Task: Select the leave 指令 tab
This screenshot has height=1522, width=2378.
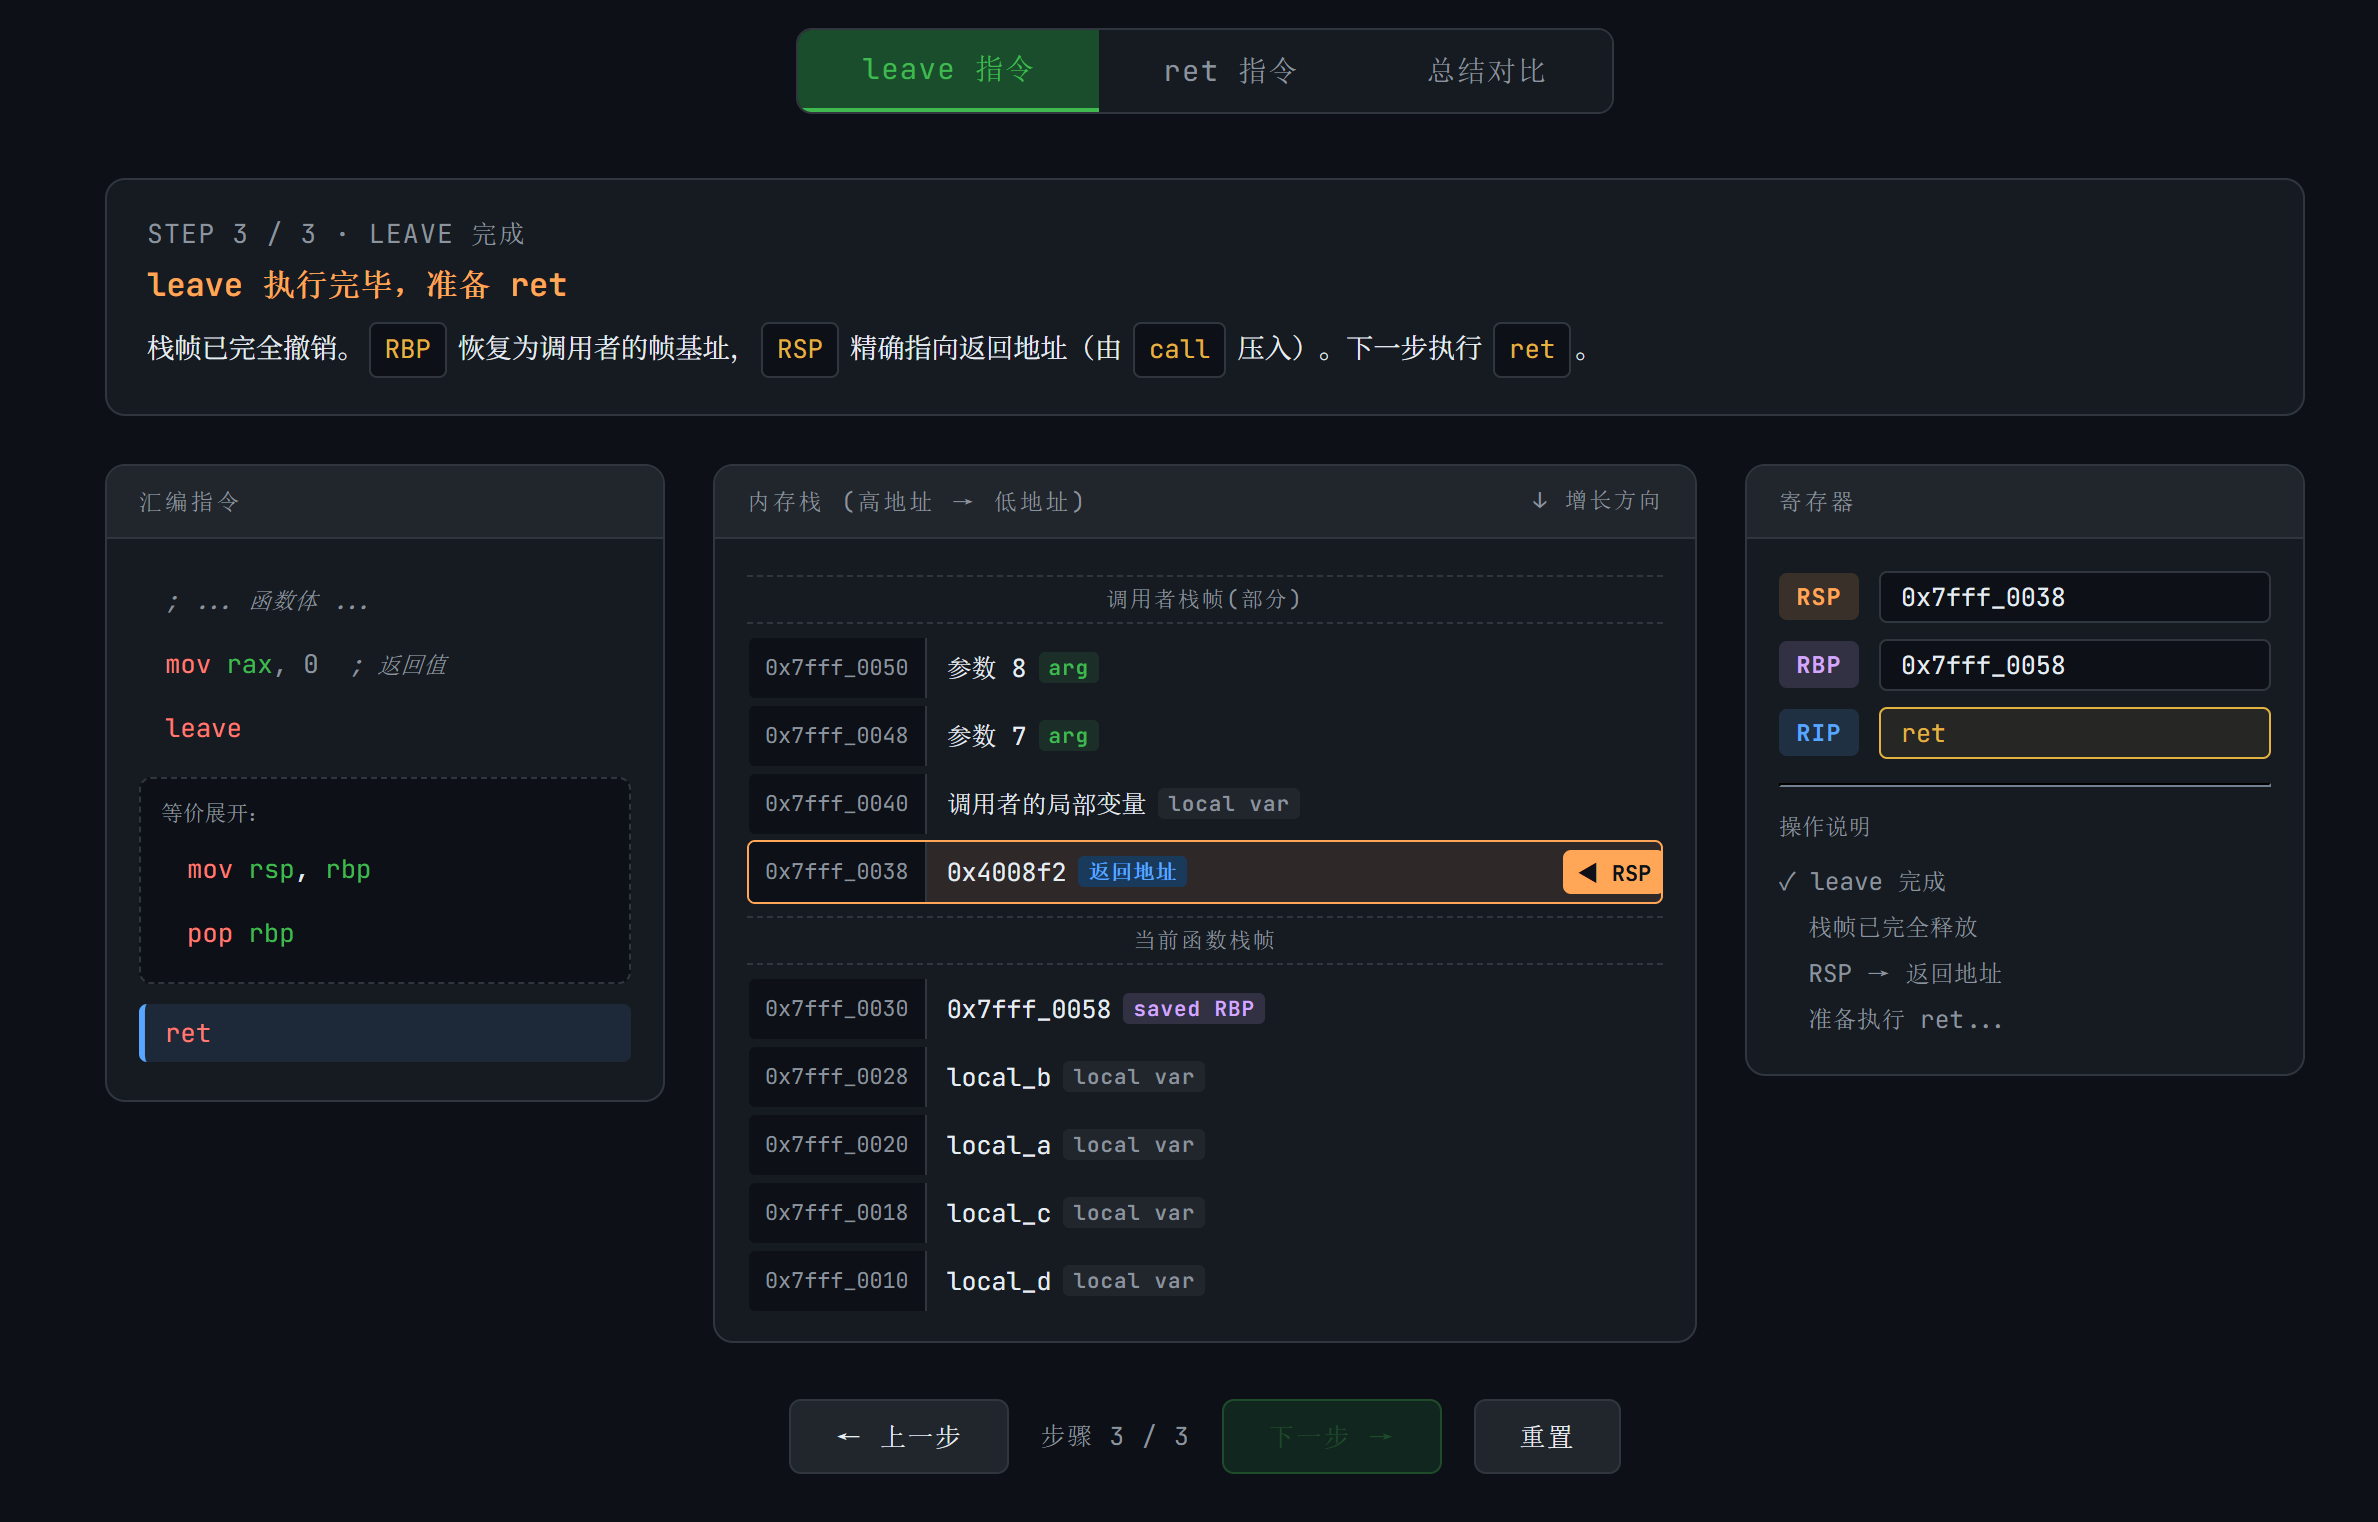Action: tap(947, 70)
